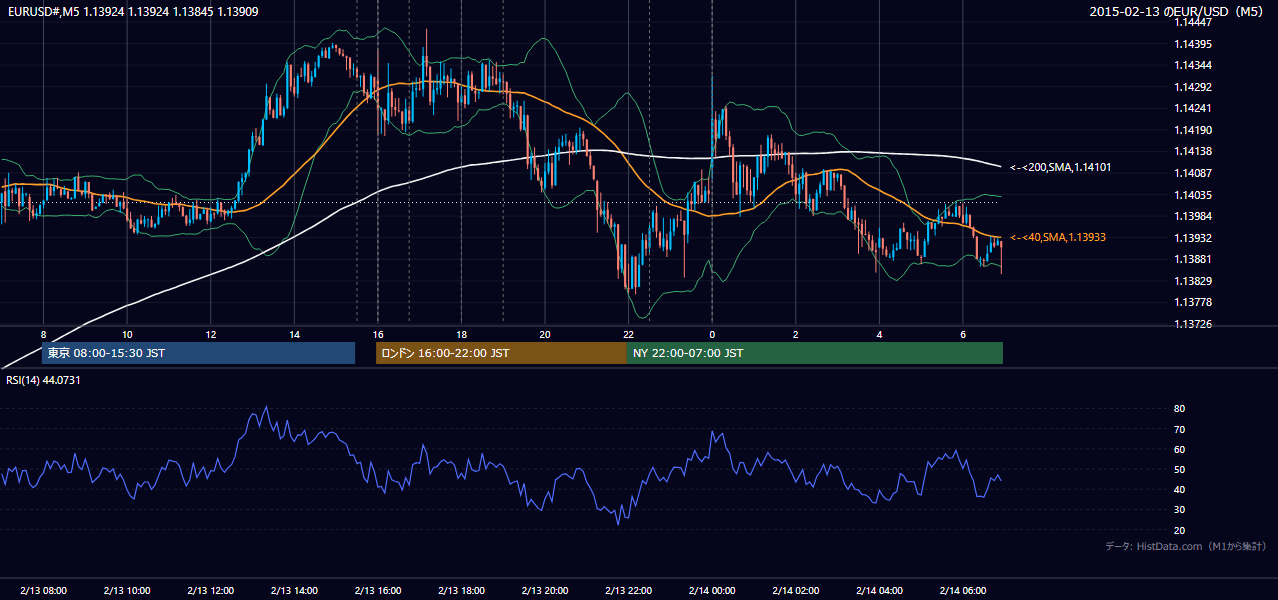
Task: Click the 200 SMA label 1.14101
Action: tap(1060, 167)
